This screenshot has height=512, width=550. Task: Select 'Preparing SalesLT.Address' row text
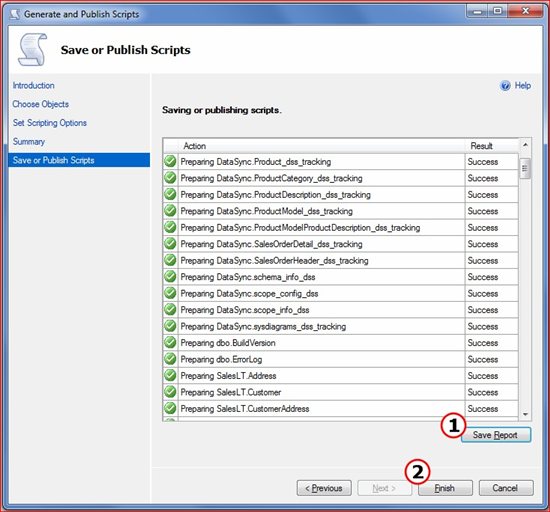pos(228,376)
